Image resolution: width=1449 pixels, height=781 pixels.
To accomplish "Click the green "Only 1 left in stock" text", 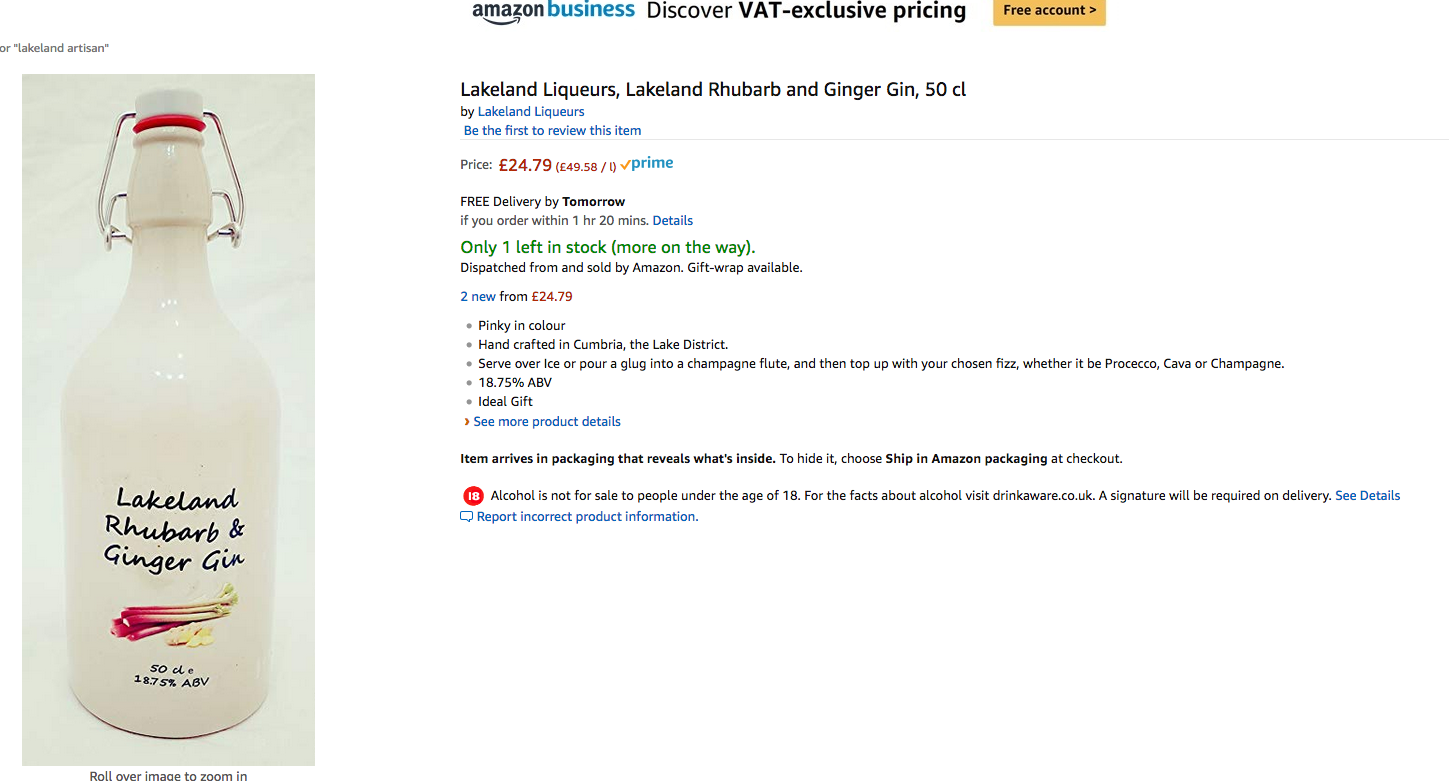I will click(x=607, y=247).
